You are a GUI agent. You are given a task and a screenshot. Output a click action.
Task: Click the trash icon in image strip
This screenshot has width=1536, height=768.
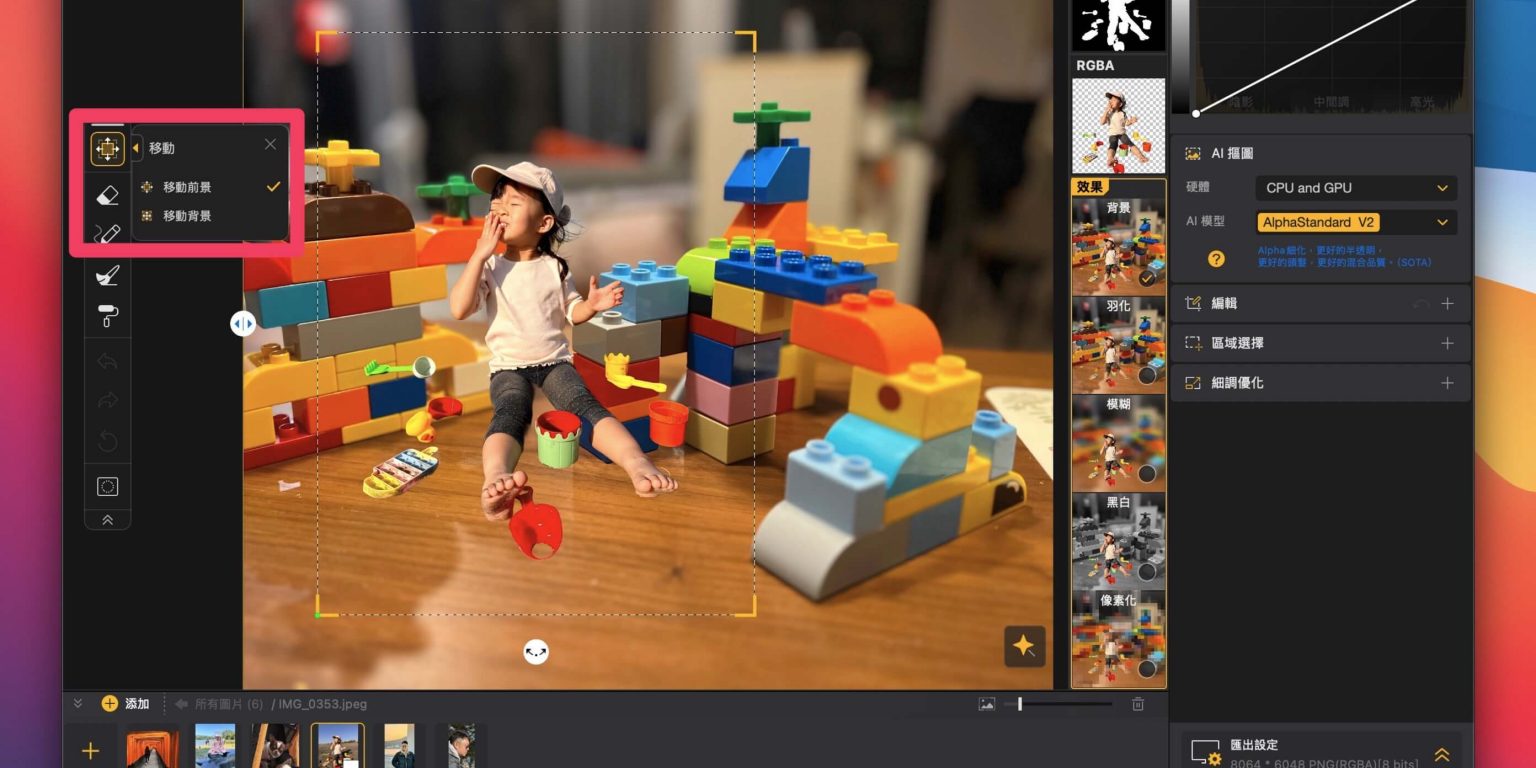click(1137, 704)
